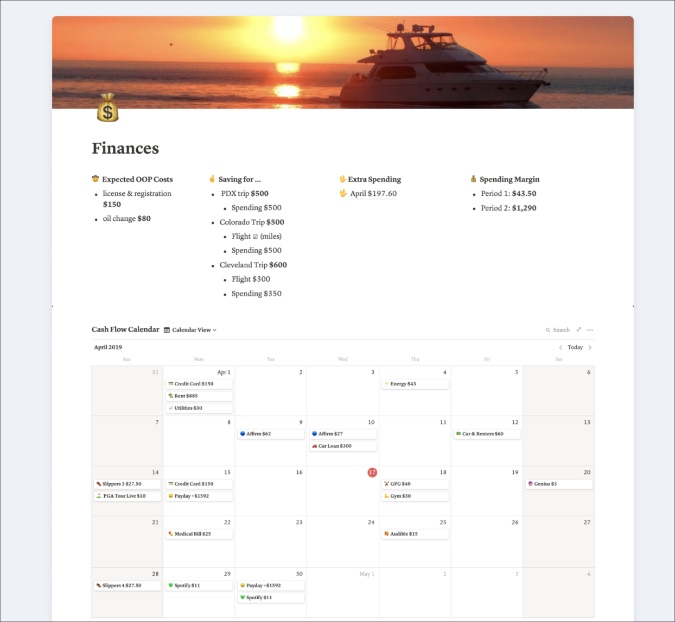The width and height of the screenshot is (675, 622).
Task: Open the Audible $15 entry
Action: pos(415,534)
